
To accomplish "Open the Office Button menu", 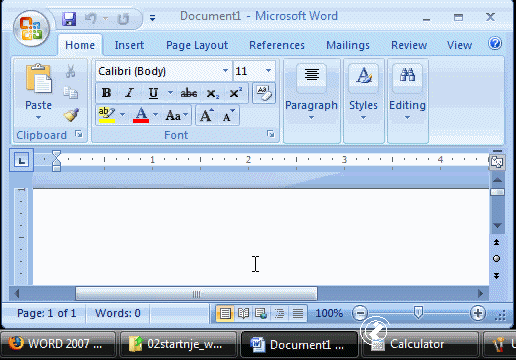I will (x=31, y=29).
